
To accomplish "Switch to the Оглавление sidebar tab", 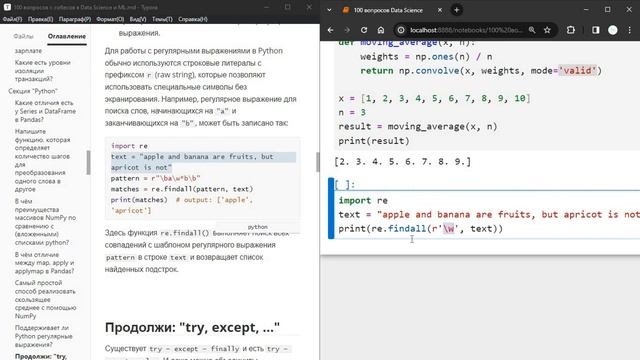I will point(67,36).
